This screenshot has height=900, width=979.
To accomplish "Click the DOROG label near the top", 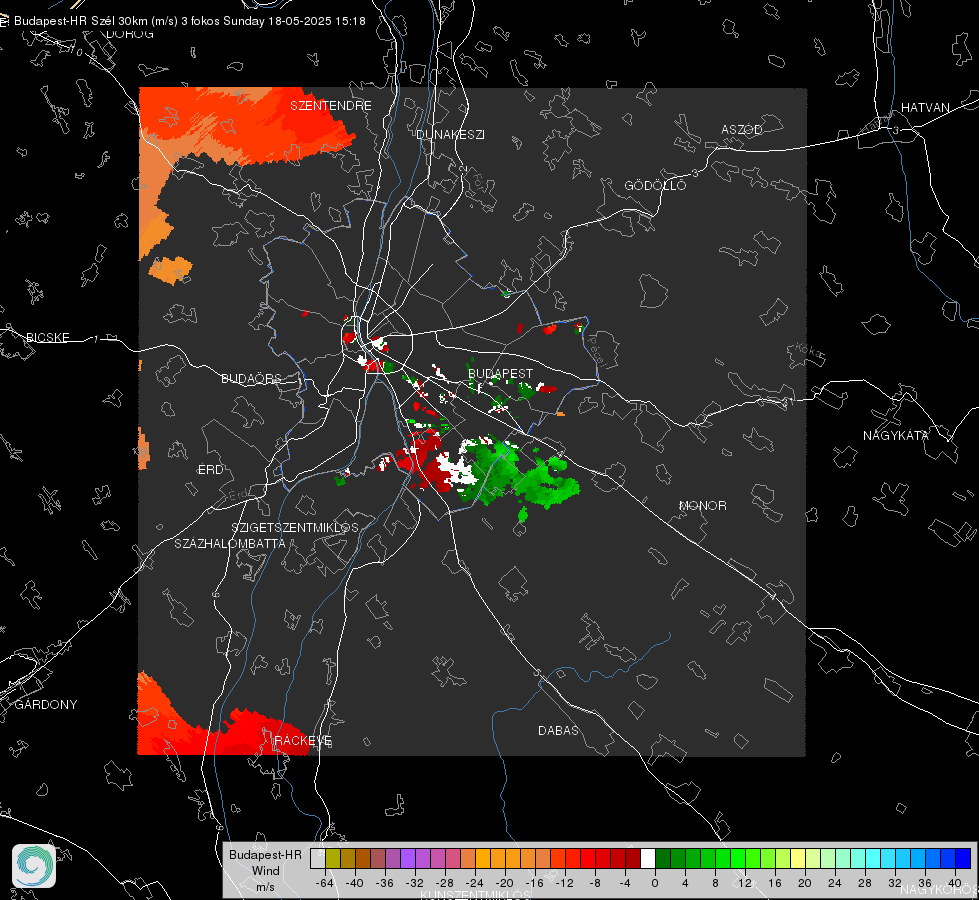I will [130, 34].
